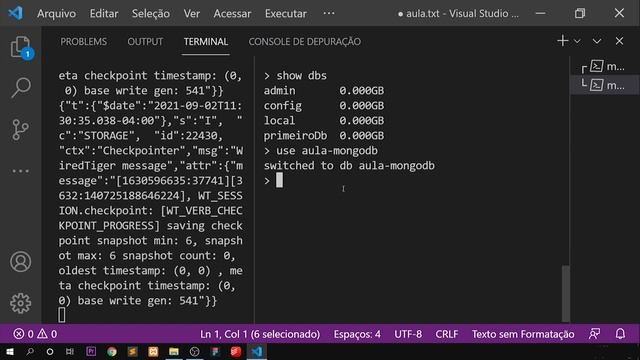Image resolution: width=640 pixels, height=360 pixels.
Task: Open the Editar menu
Action: (x=104, y=13)
